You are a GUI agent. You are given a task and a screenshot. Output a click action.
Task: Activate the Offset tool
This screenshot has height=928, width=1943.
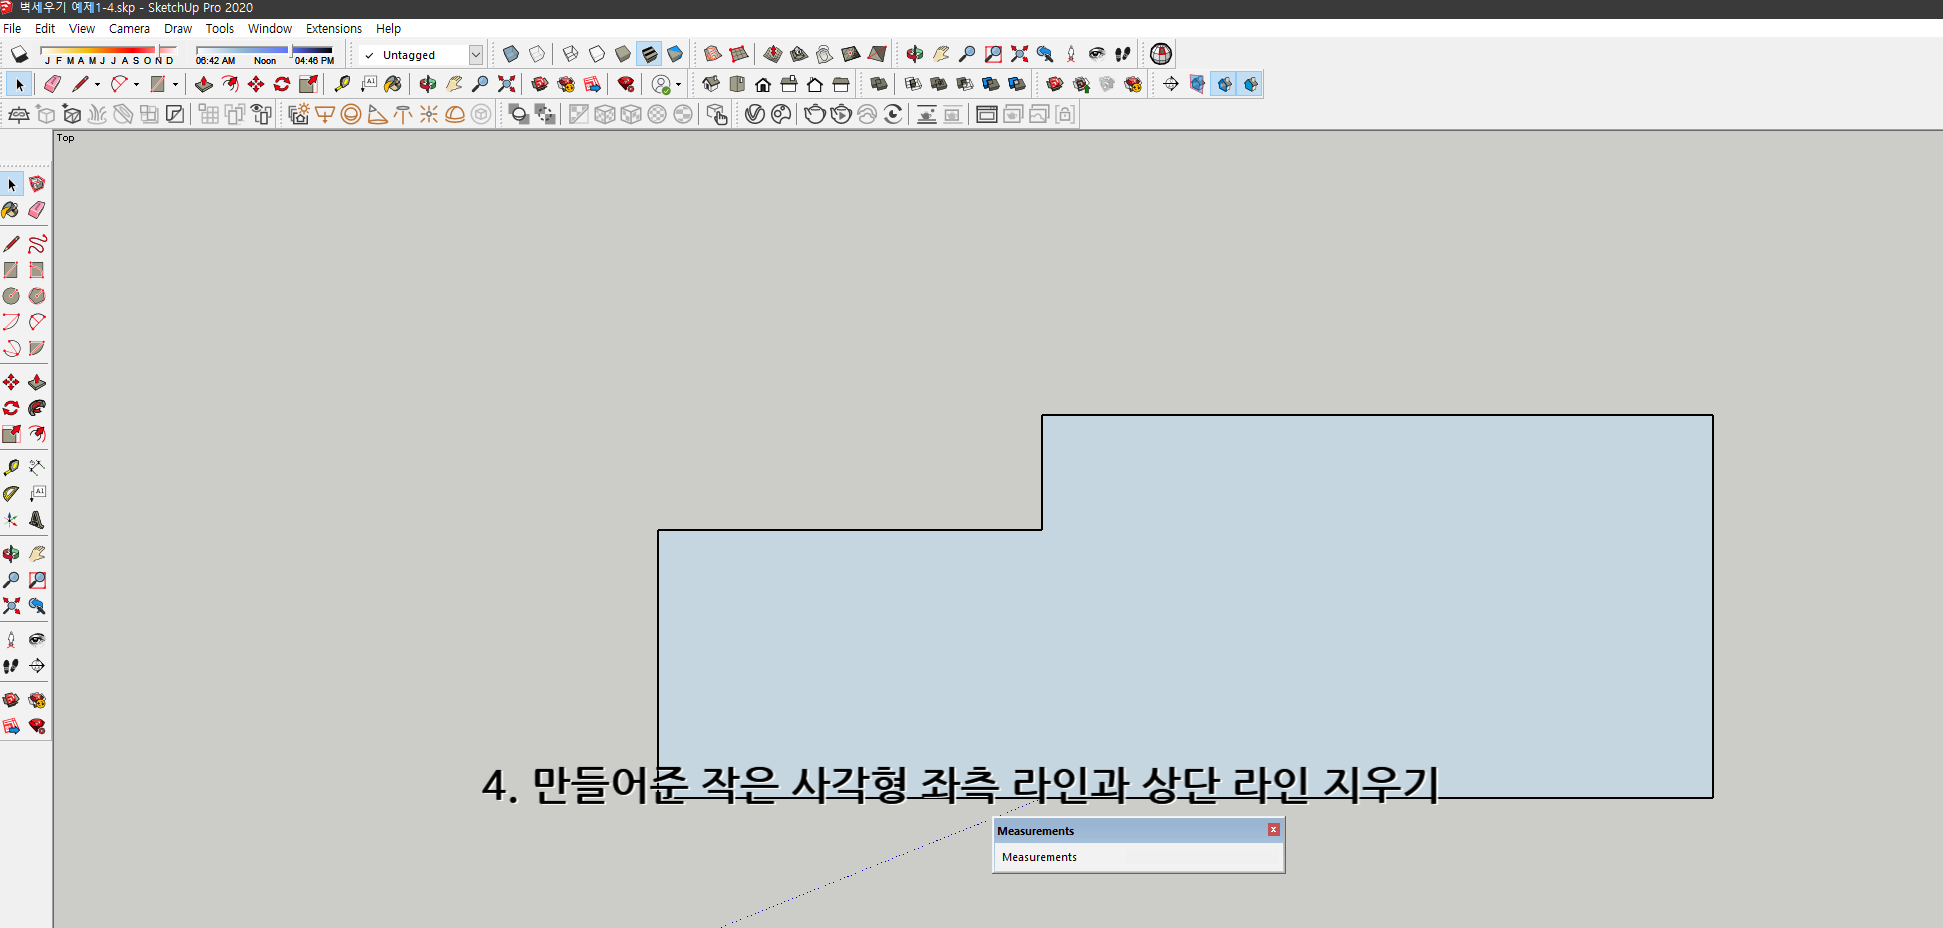point(37,434)
